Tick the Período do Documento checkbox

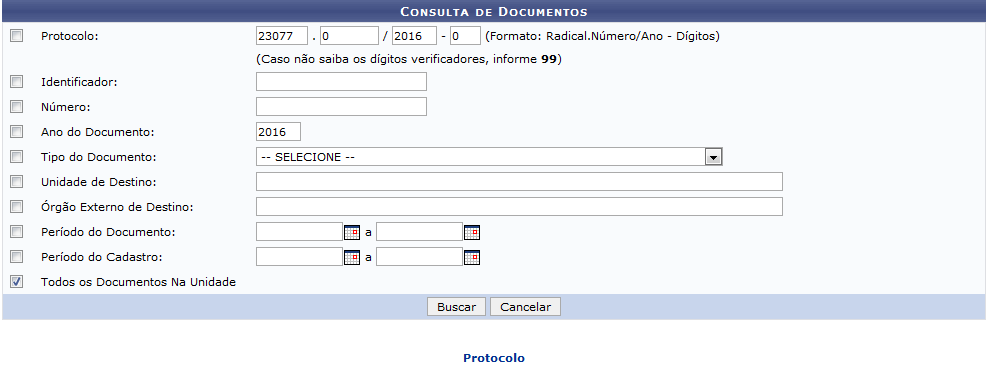pyautogui.click(x=16, y=232)
